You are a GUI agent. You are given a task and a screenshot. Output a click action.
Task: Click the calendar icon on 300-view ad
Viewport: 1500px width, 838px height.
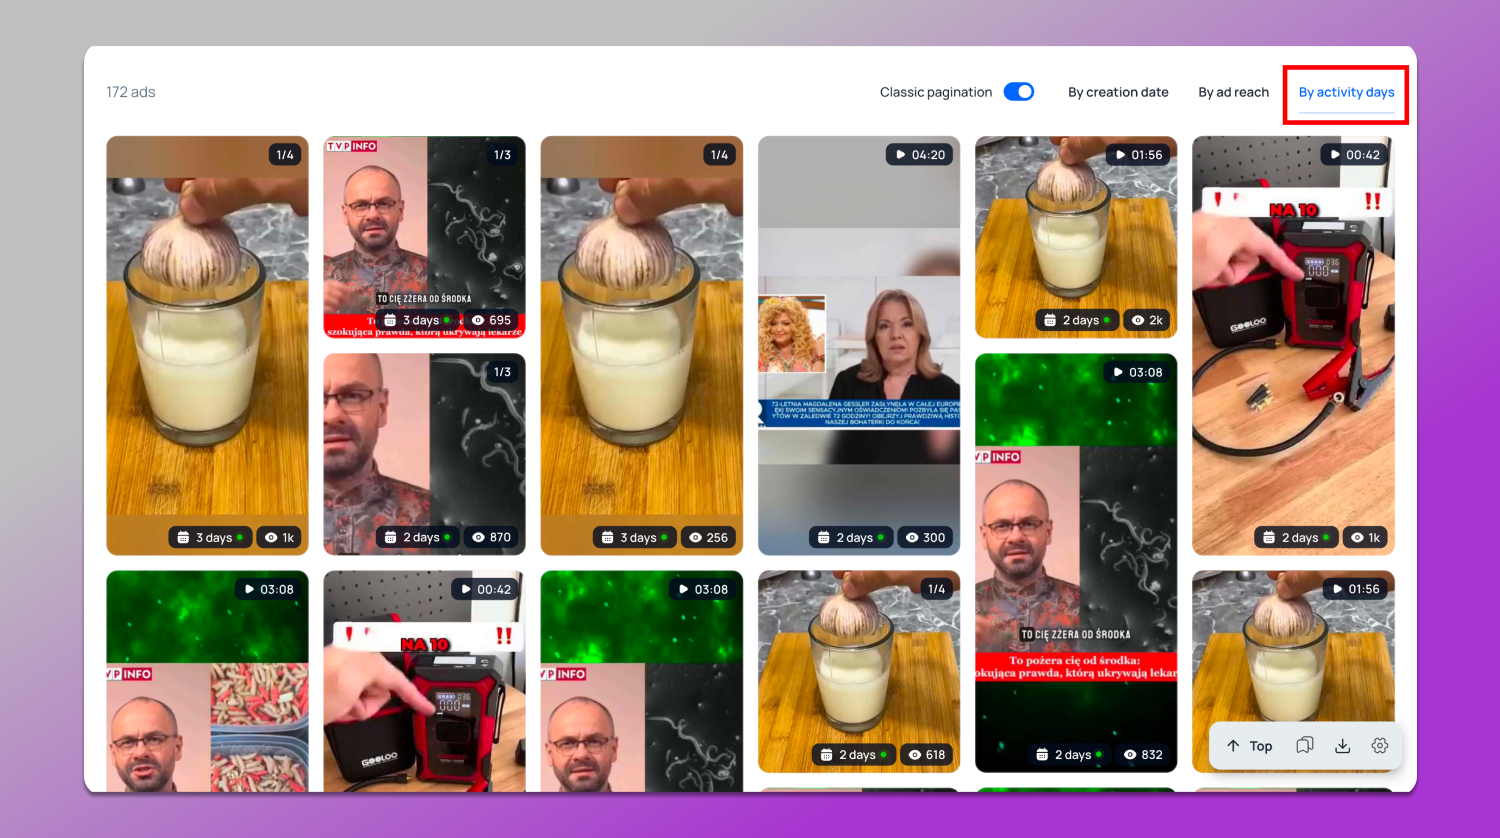(824, 538)
